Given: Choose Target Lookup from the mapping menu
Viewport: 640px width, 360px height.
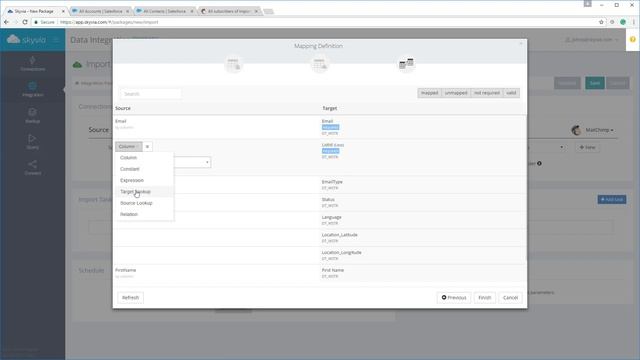Looking at the screenshot, I should 136,191.
